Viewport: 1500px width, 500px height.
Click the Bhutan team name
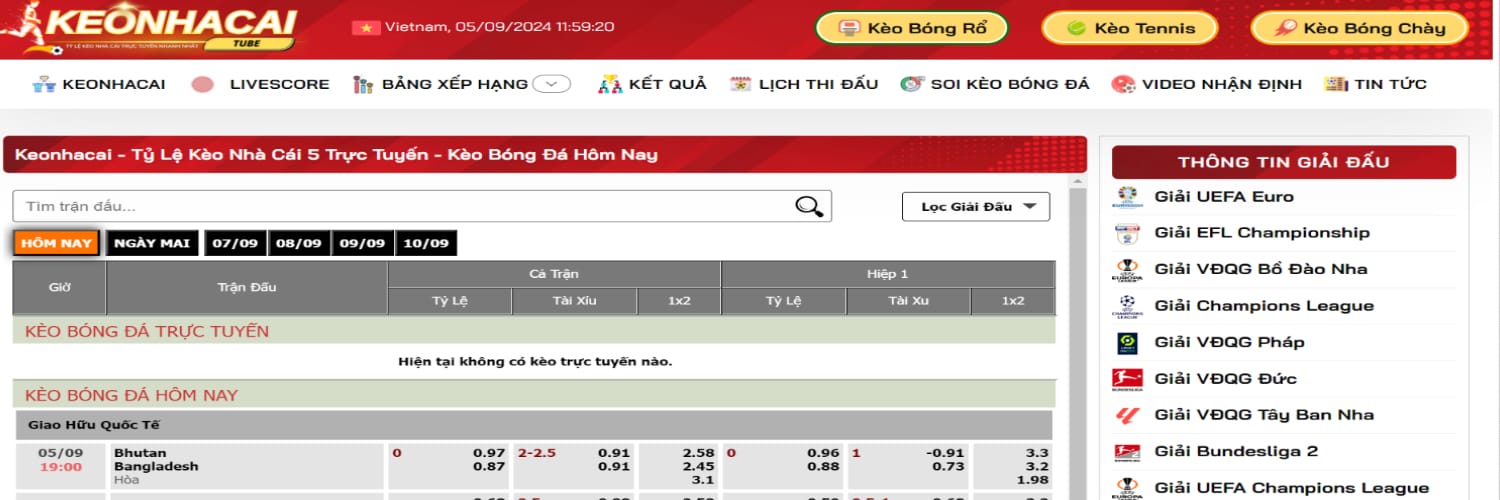pos(140,453)
